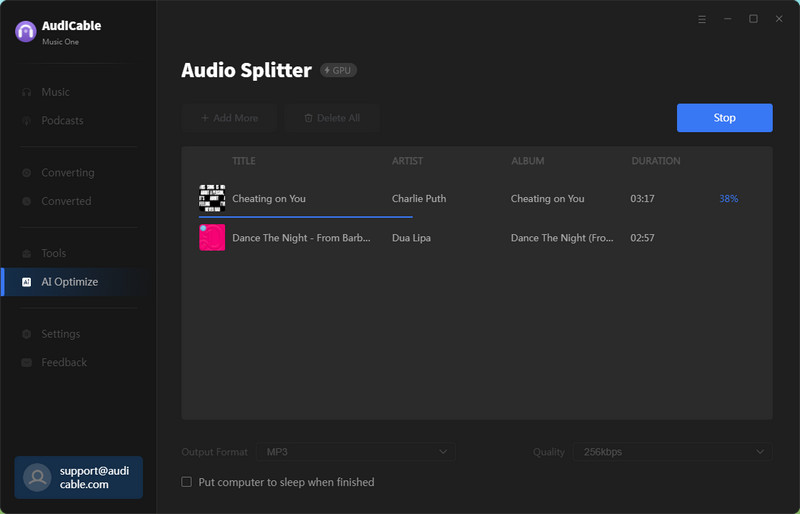This screenshot has width=800, height=514.
Task: Click the Converted clock sidebar icon
Action: (x=27, y=202)
